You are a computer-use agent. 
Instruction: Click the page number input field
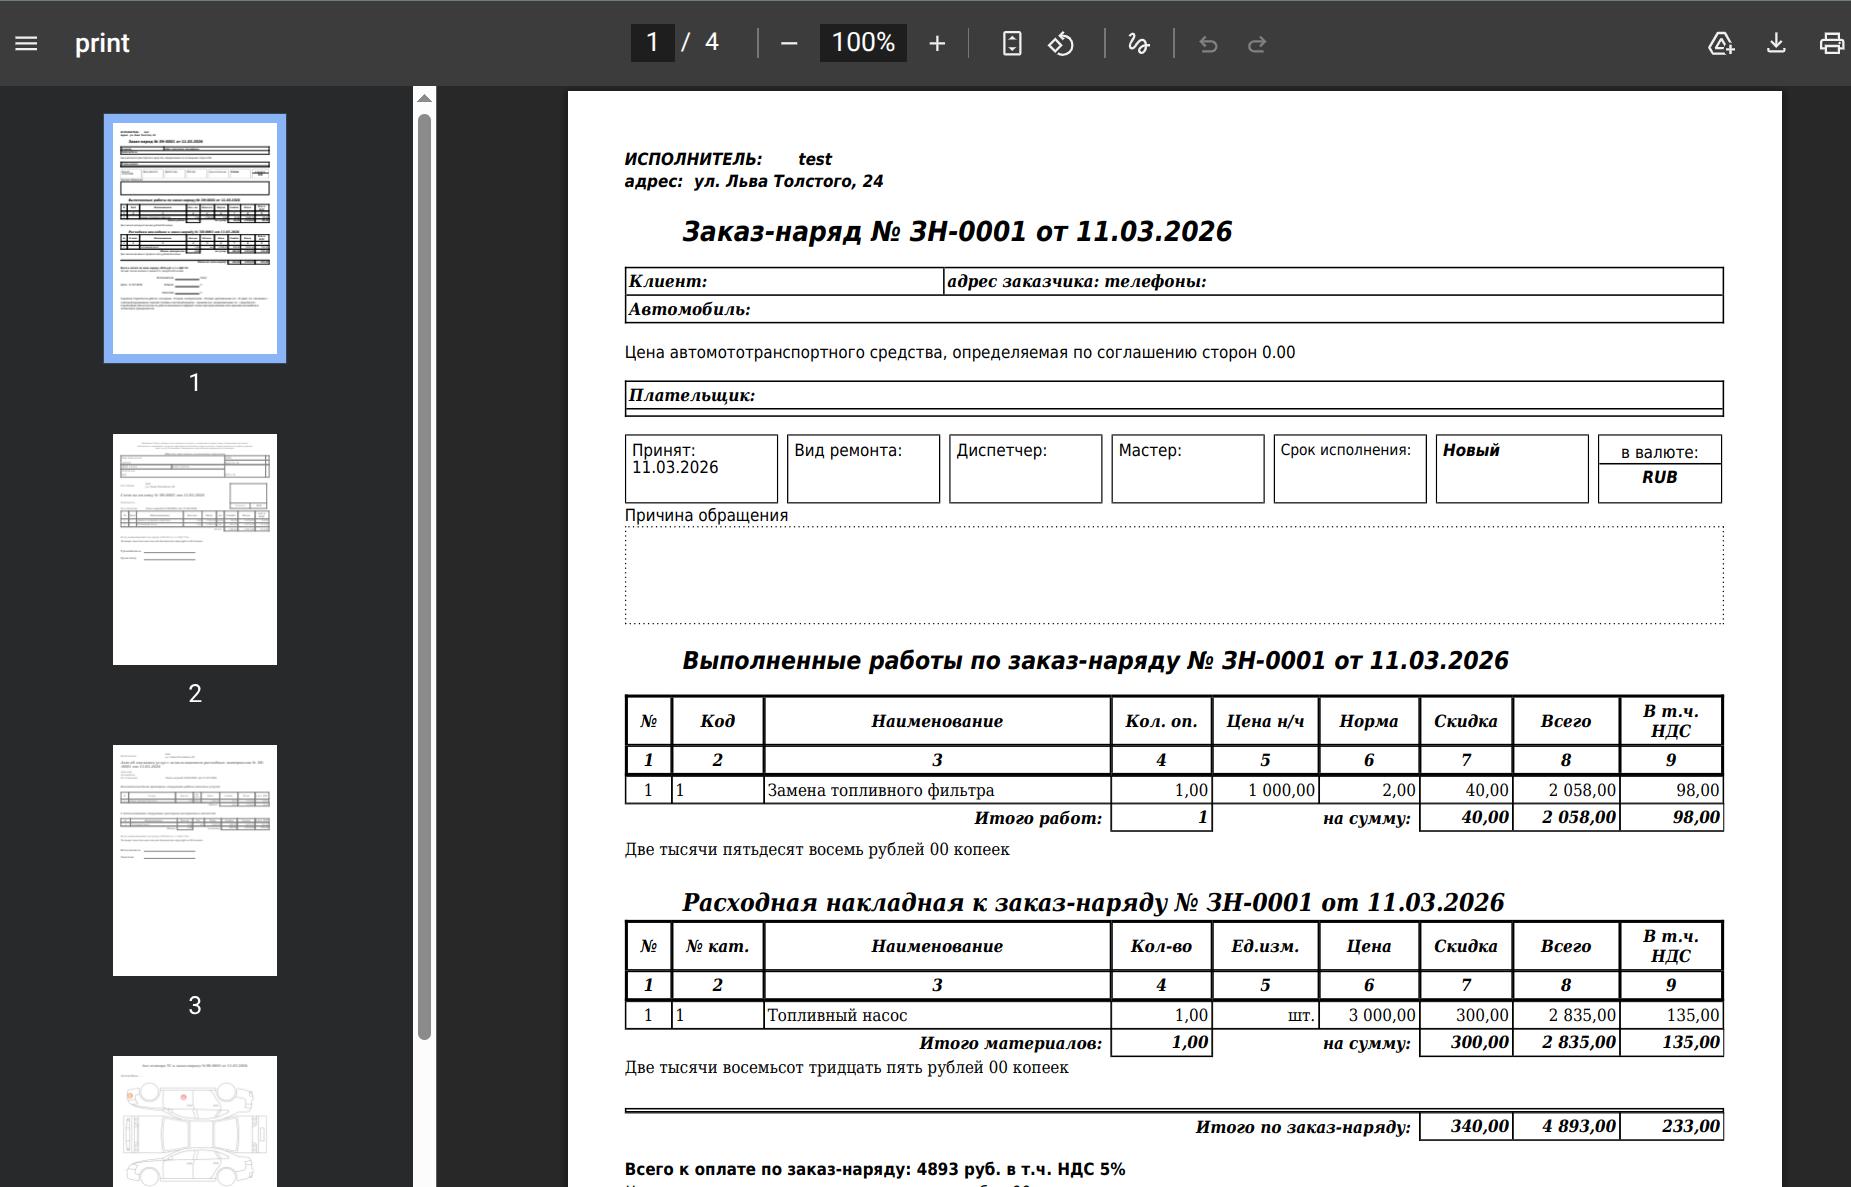click(x=652, y=42)
